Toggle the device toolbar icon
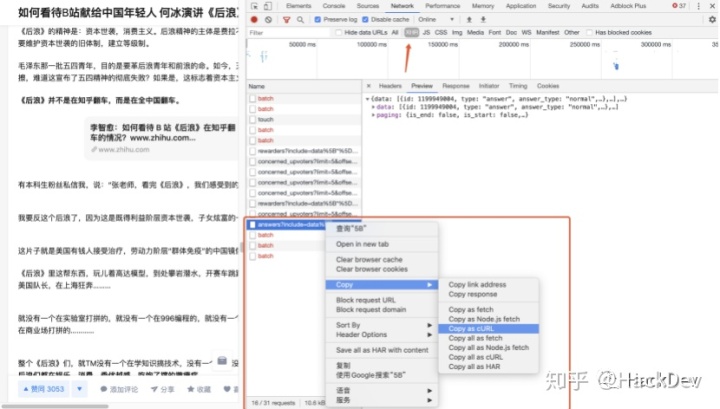720x409 pixels. [268, 6]
